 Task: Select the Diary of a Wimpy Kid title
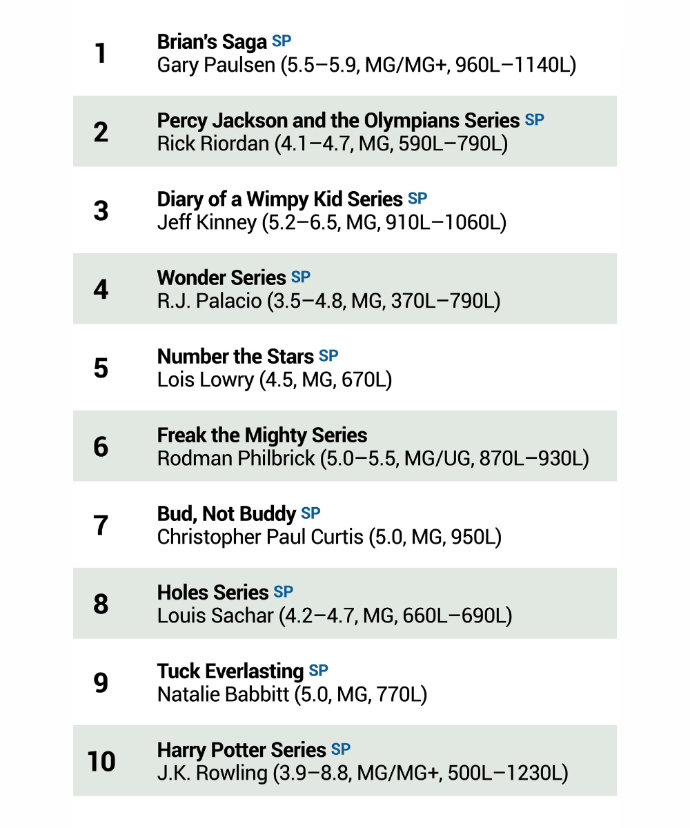pyautogui.click(x=279, y=199)
